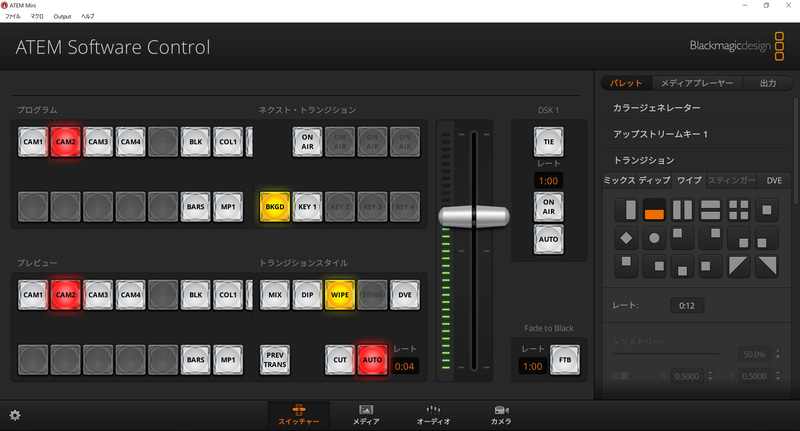The height and width of the screenshot is (431, 800).
Task: Open the ヘルプ menu
Action: [88, 16]
